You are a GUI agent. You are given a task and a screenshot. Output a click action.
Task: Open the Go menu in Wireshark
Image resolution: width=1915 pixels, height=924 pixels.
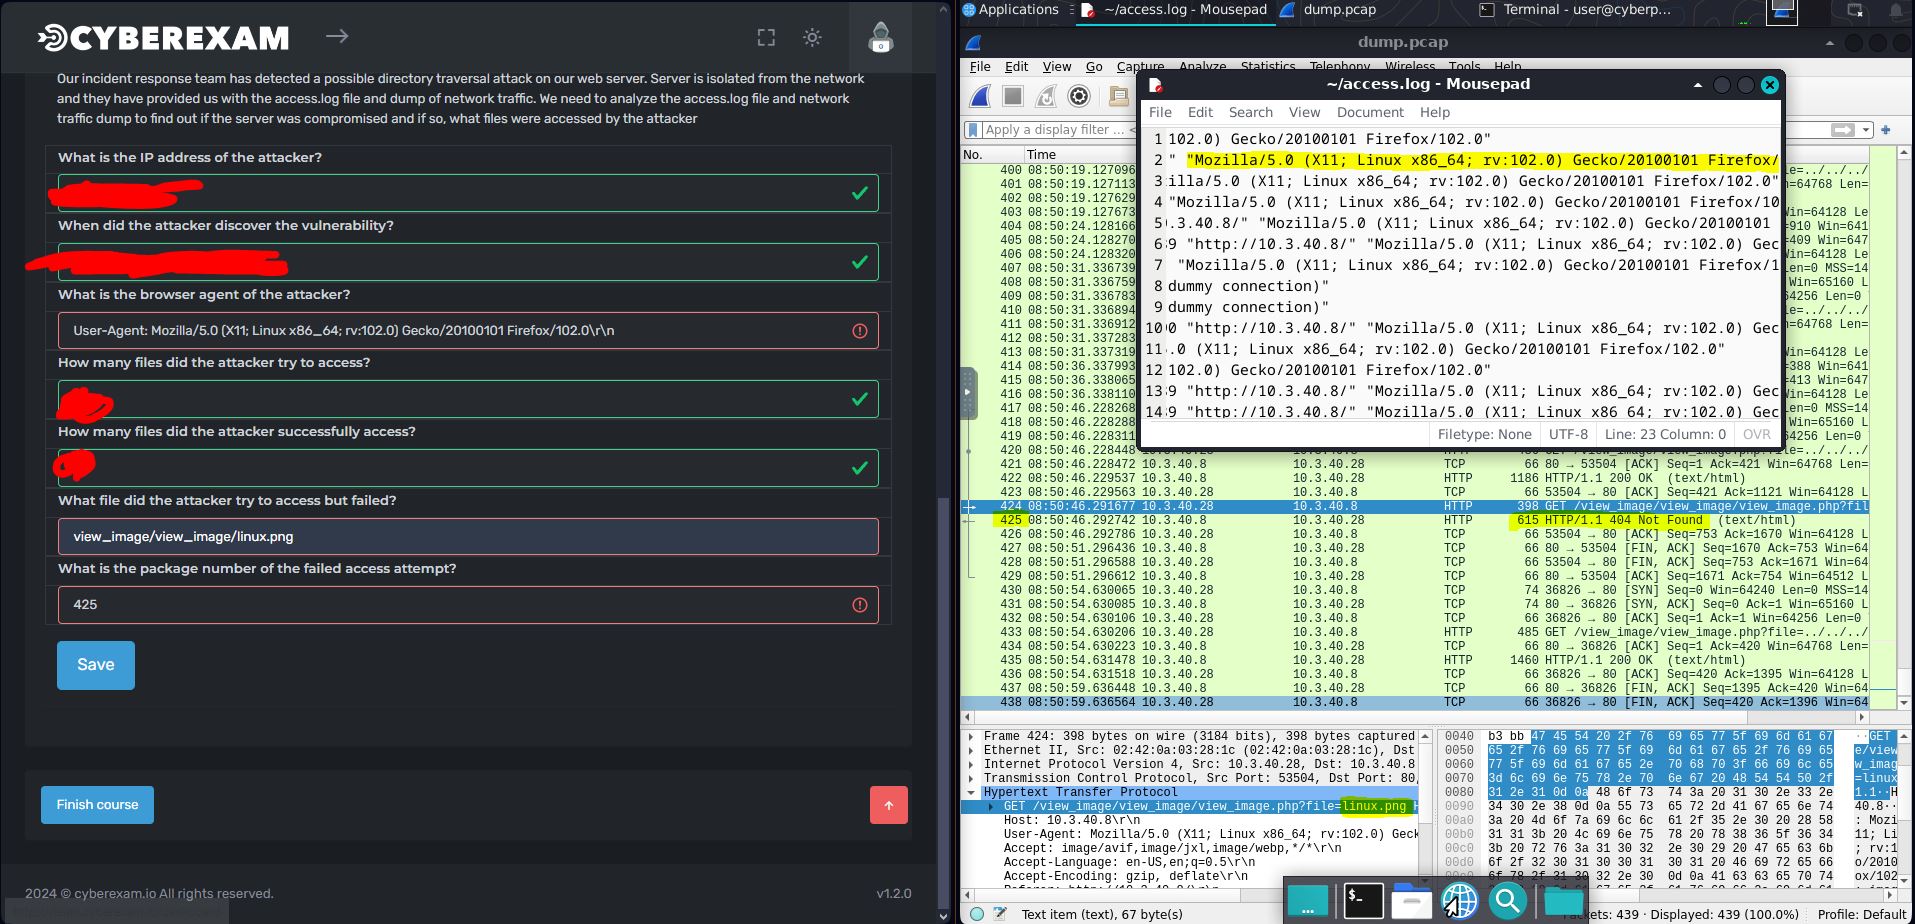coord(1094,67)
